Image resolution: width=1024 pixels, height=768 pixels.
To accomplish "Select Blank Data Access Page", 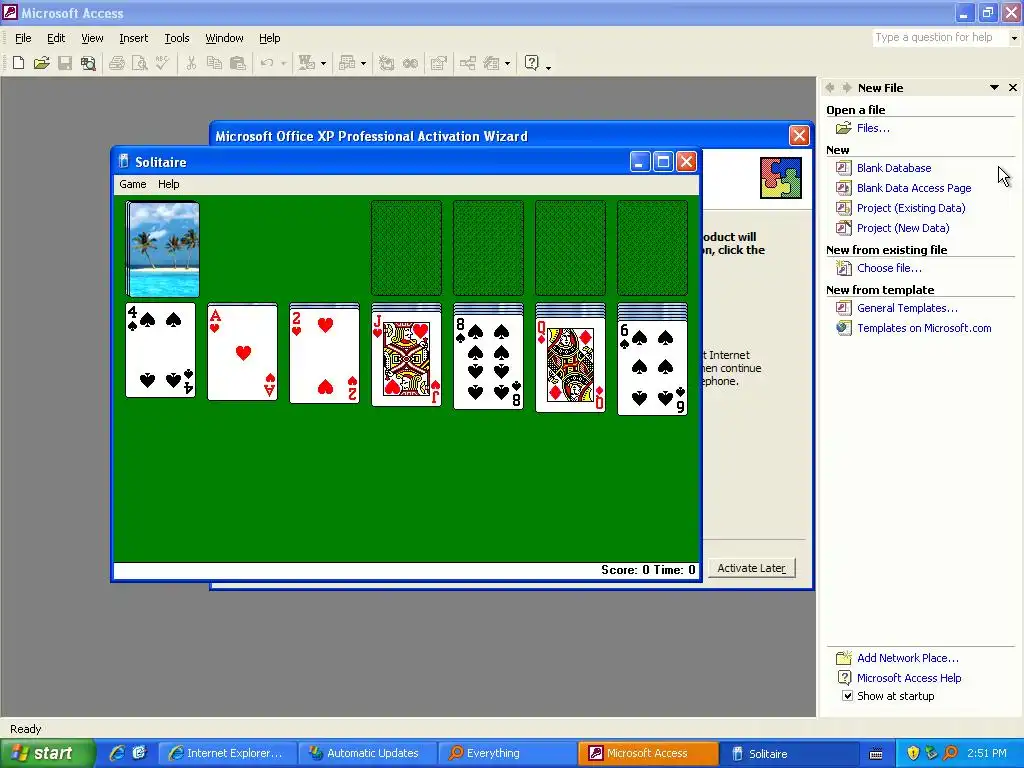I will click(914, 188).
